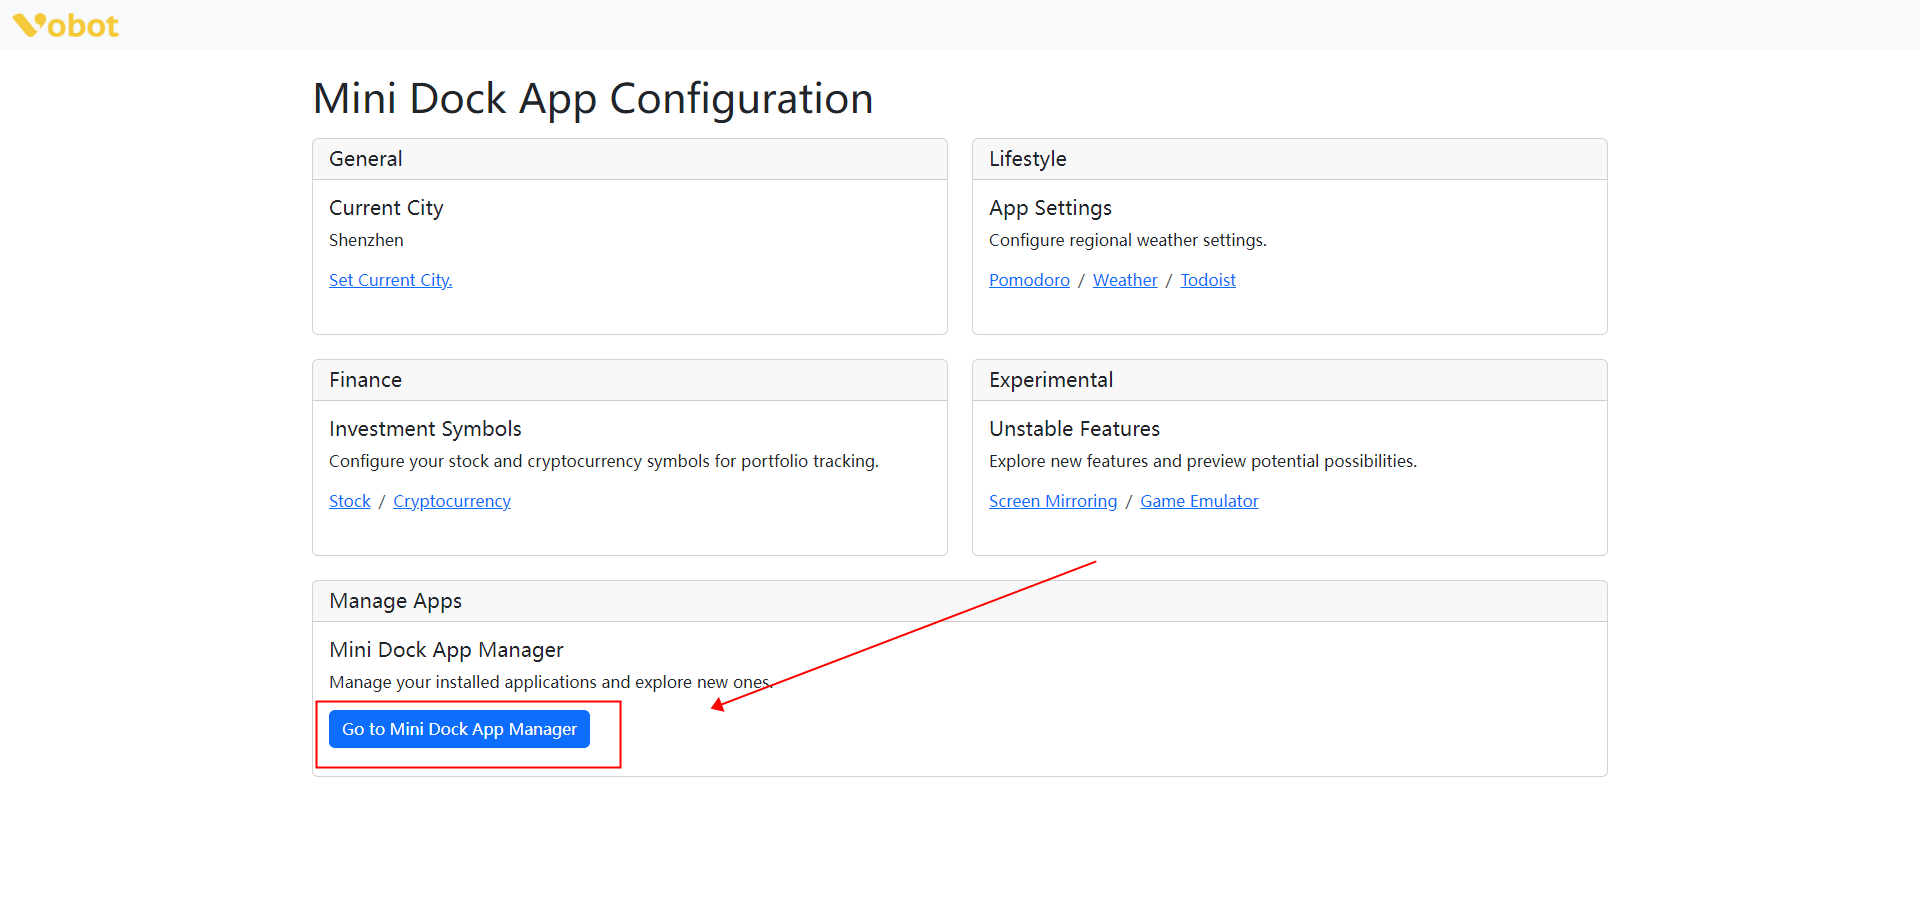Open the Screen Mirroring feature
The image size is (1920, 919).
click(1052, 501)
